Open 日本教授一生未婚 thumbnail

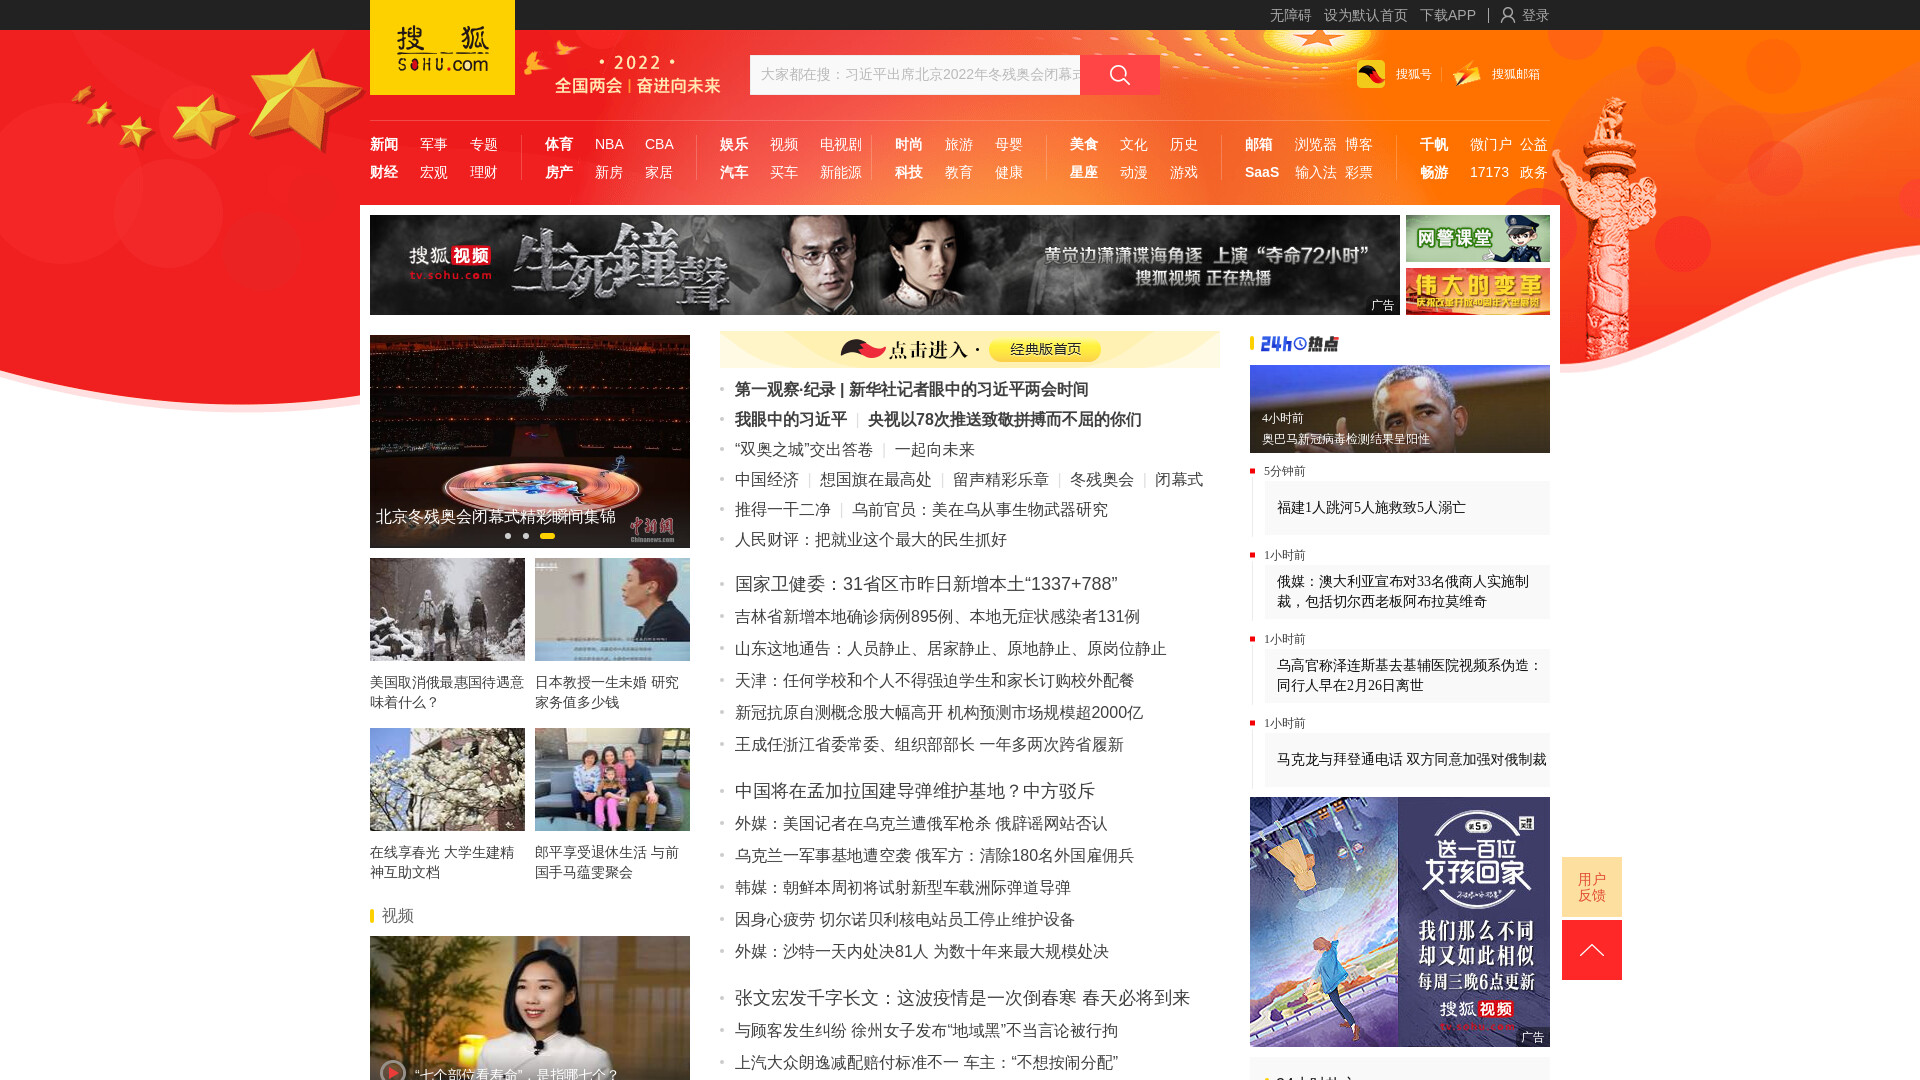(x=612, y=609)
